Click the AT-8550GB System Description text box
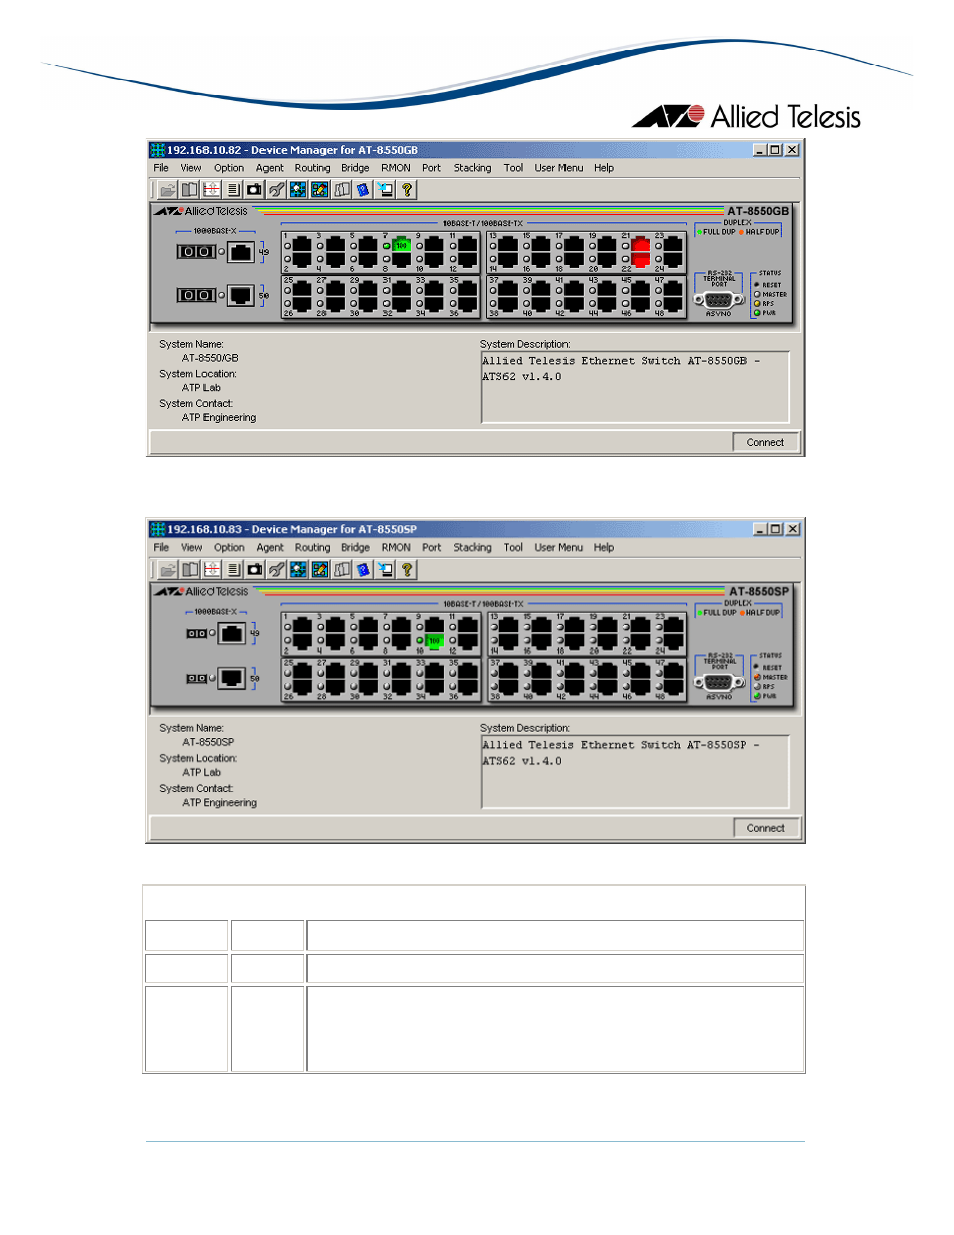This screenshot has height=1235, width=954. click(635, 387)
